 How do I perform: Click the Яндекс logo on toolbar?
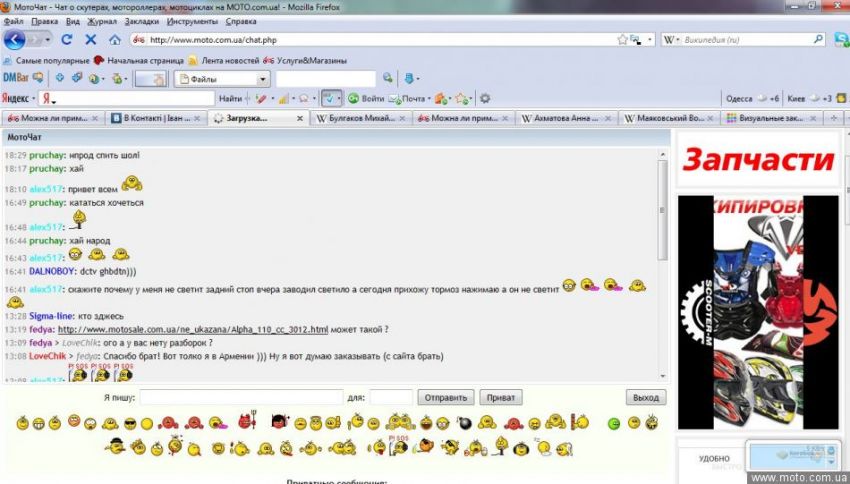click(15, 99)
